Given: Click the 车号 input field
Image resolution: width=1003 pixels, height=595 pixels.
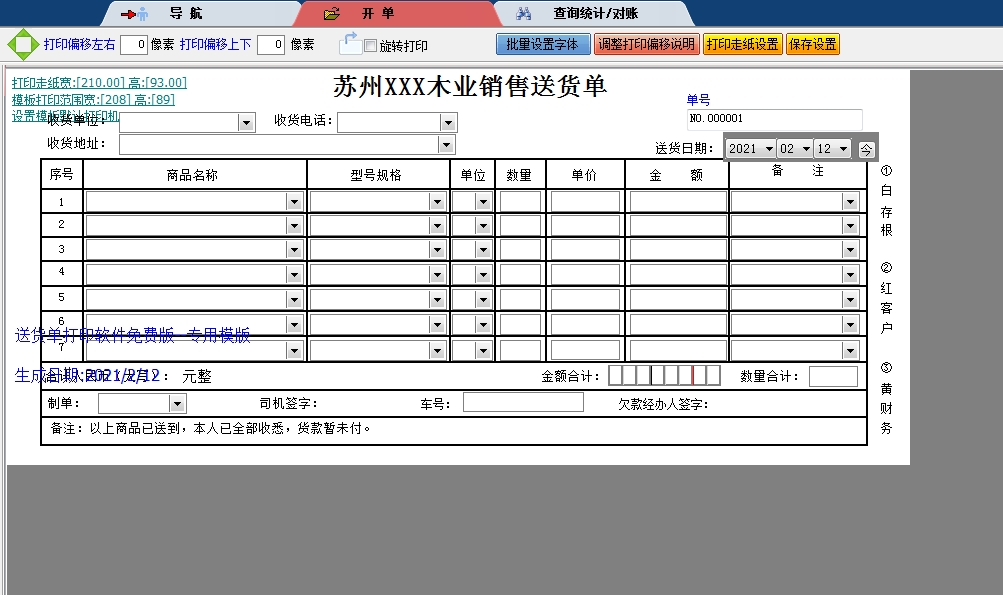Looking at the screenshot, I should pyautogui.click(x=529, y=403).
